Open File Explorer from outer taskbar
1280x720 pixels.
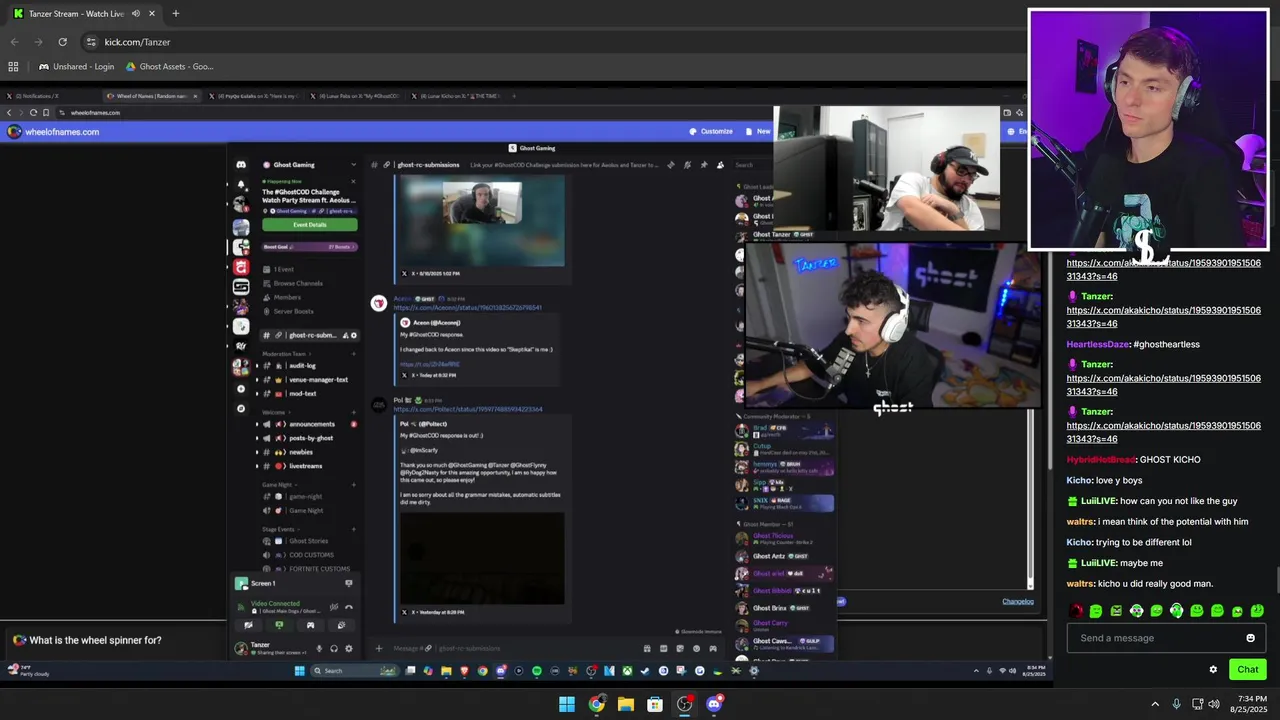pos(625,704)
